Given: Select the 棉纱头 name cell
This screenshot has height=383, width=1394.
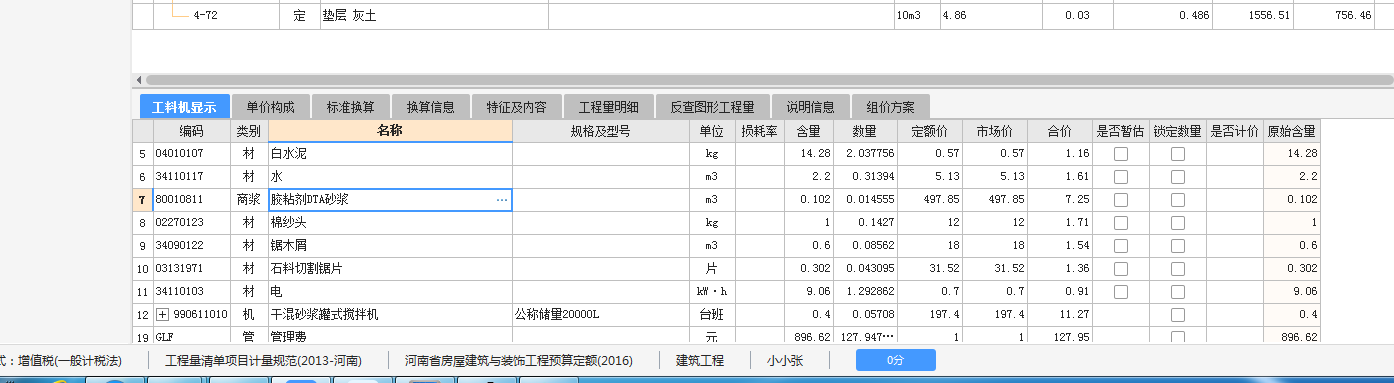Looking at the screenshot, I should tap(390, 223).
